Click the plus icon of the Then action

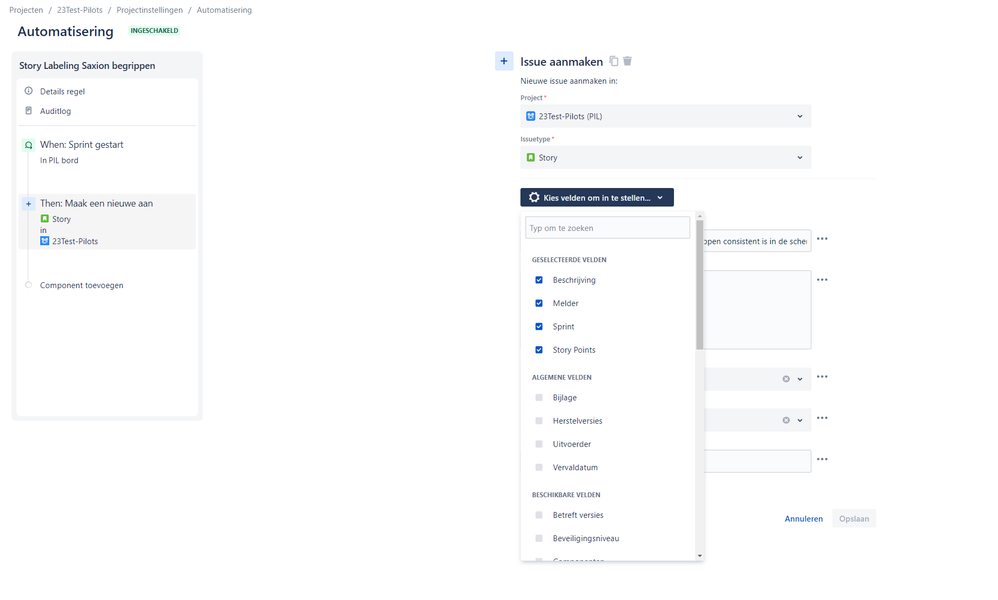click(29, 204)
